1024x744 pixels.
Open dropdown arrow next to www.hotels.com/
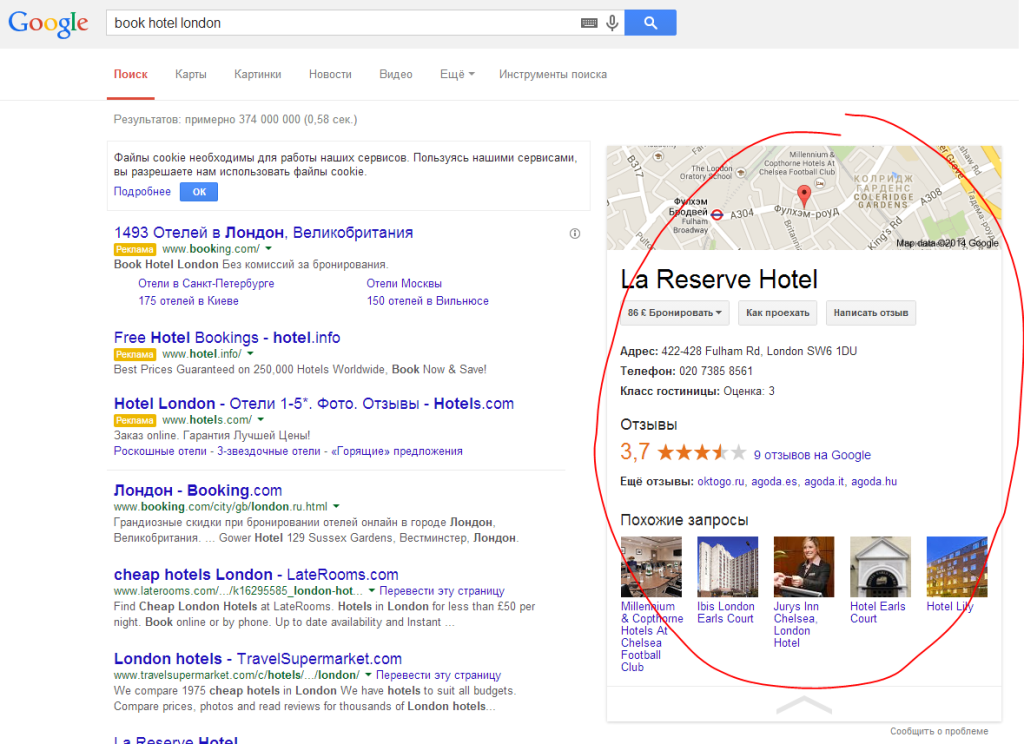click(x=261, y=419)
